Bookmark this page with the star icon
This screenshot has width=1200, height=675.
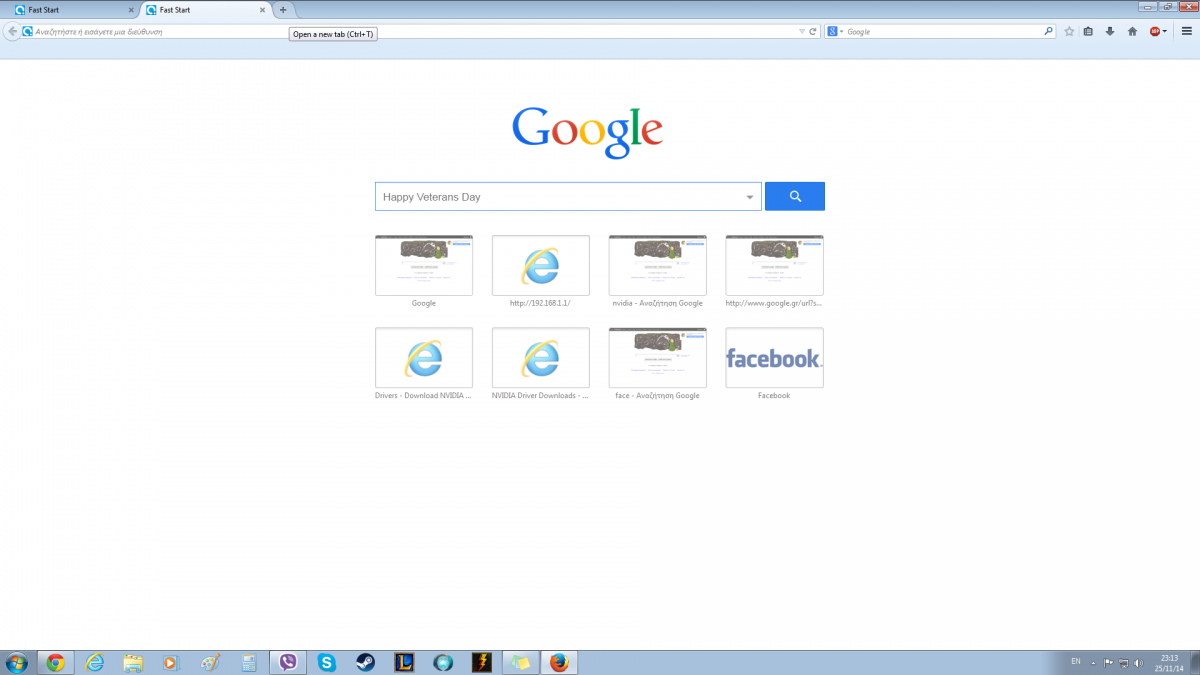[1069, 31]
